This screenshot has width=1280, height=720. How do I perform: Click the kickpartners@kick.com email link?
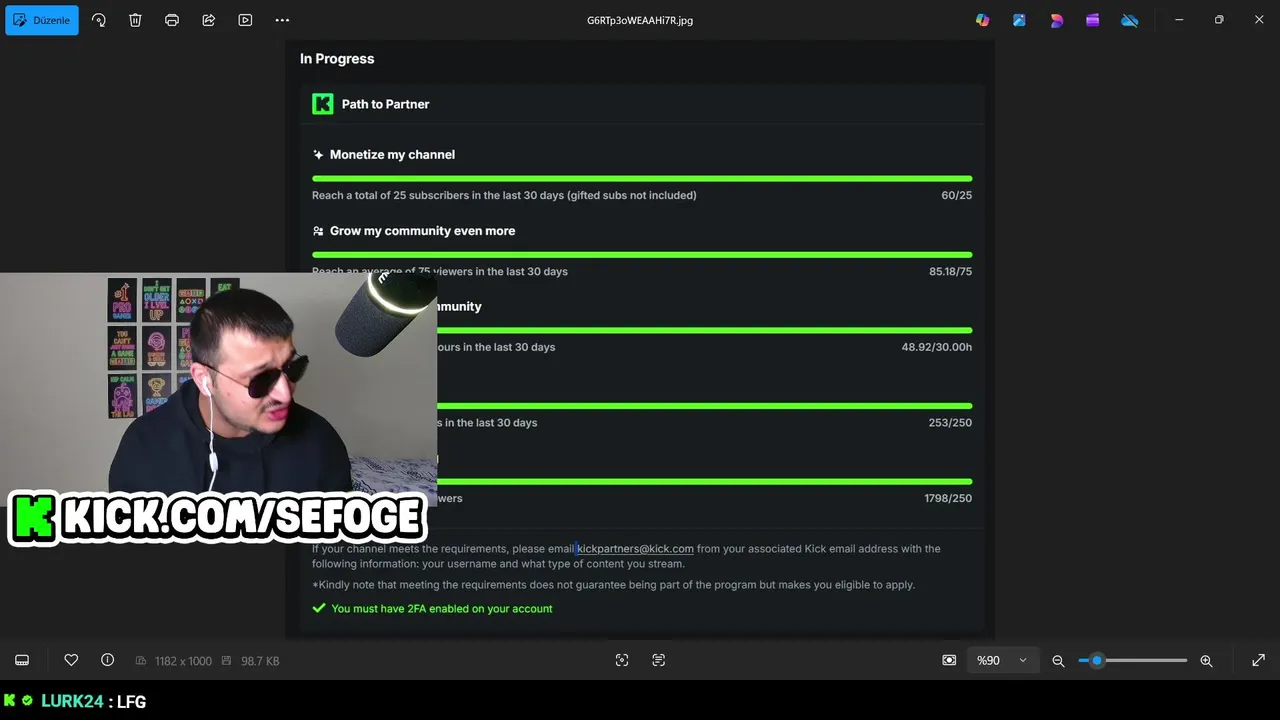pyautogui.click(x=635, y=549)
